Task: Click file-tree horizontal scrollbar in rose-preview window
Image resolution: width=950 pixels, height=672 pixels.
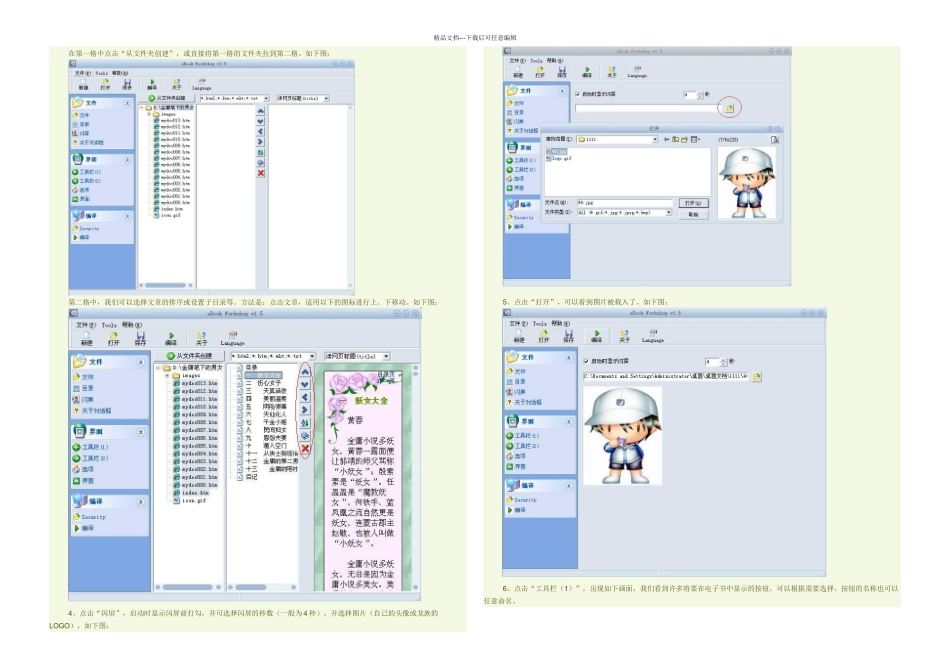Action: 188,587
